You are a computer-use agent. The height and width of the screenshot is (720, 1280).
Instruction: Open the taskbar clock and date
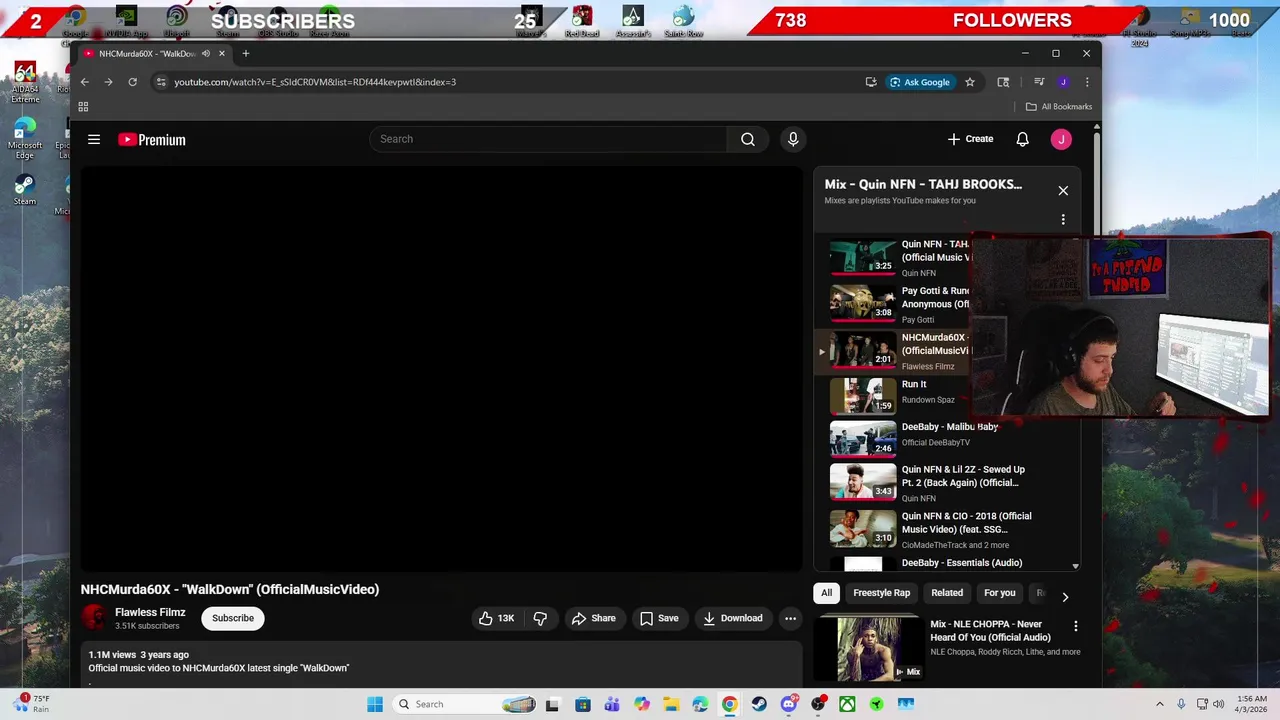point(1252,704)
